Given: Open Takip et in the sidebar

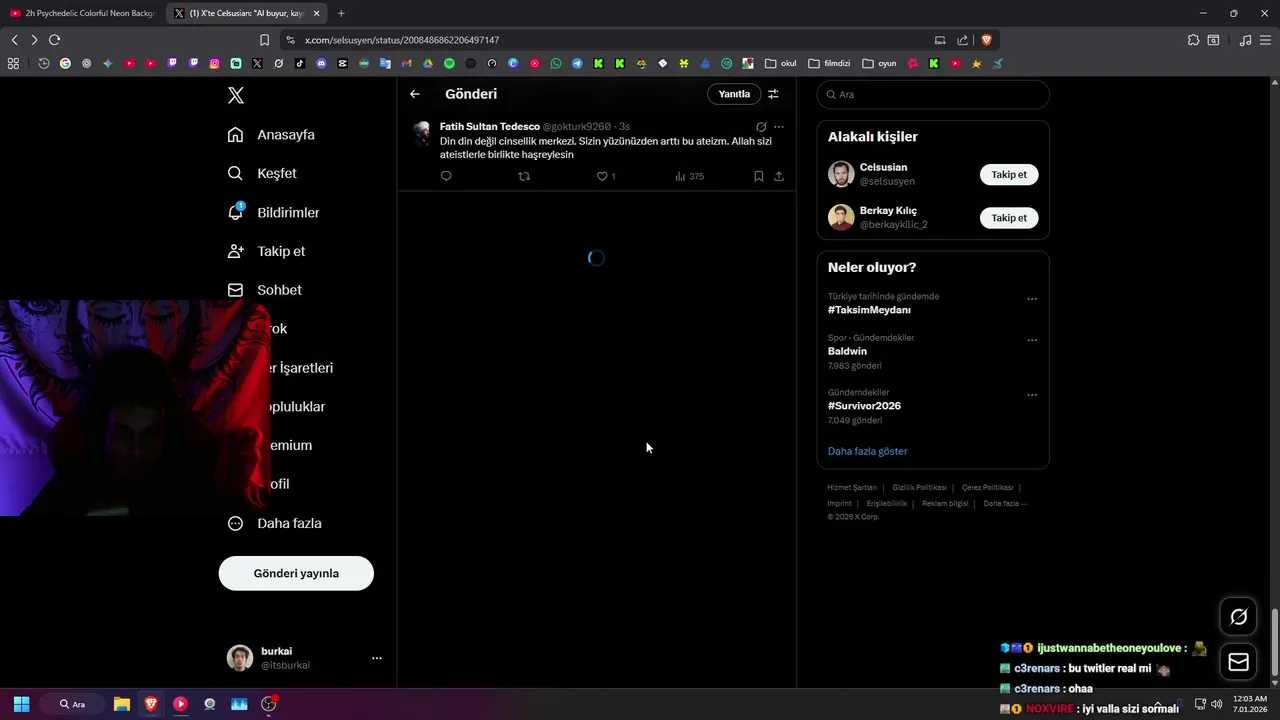Looking at the screenshot, I should click(266, 251).
